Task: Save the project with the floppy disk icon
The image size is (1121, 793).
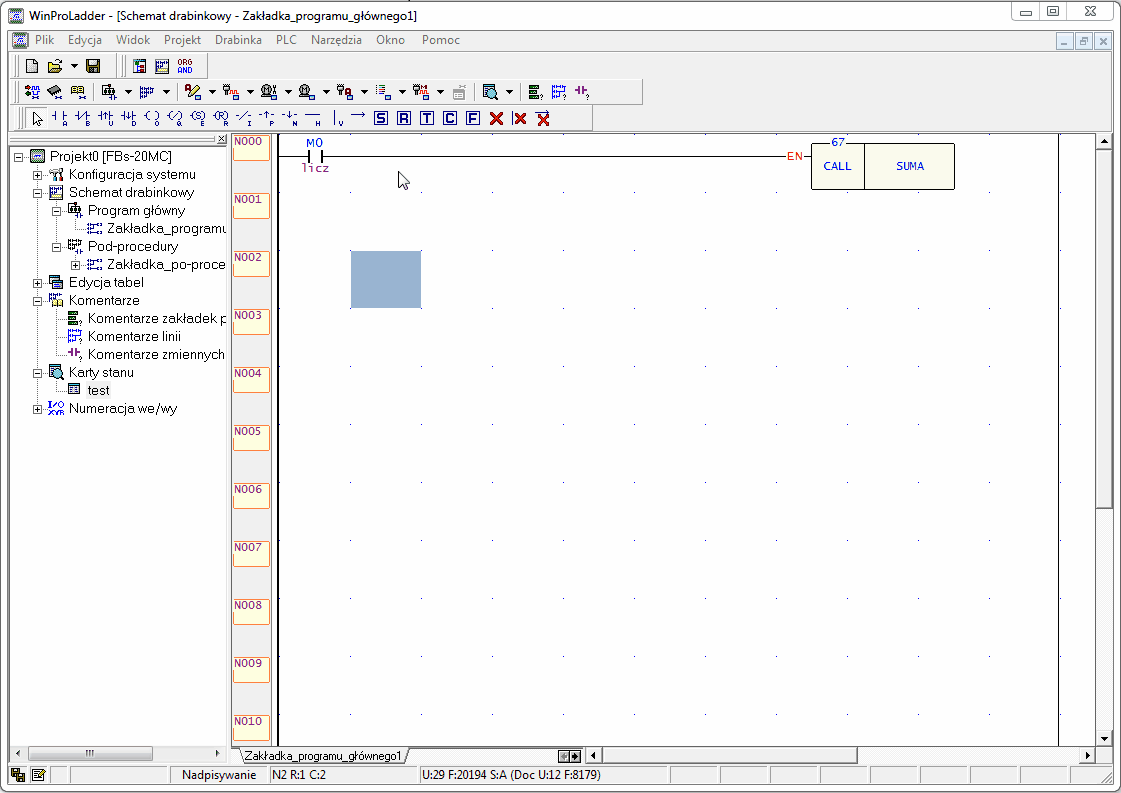Action: point(93,67)
